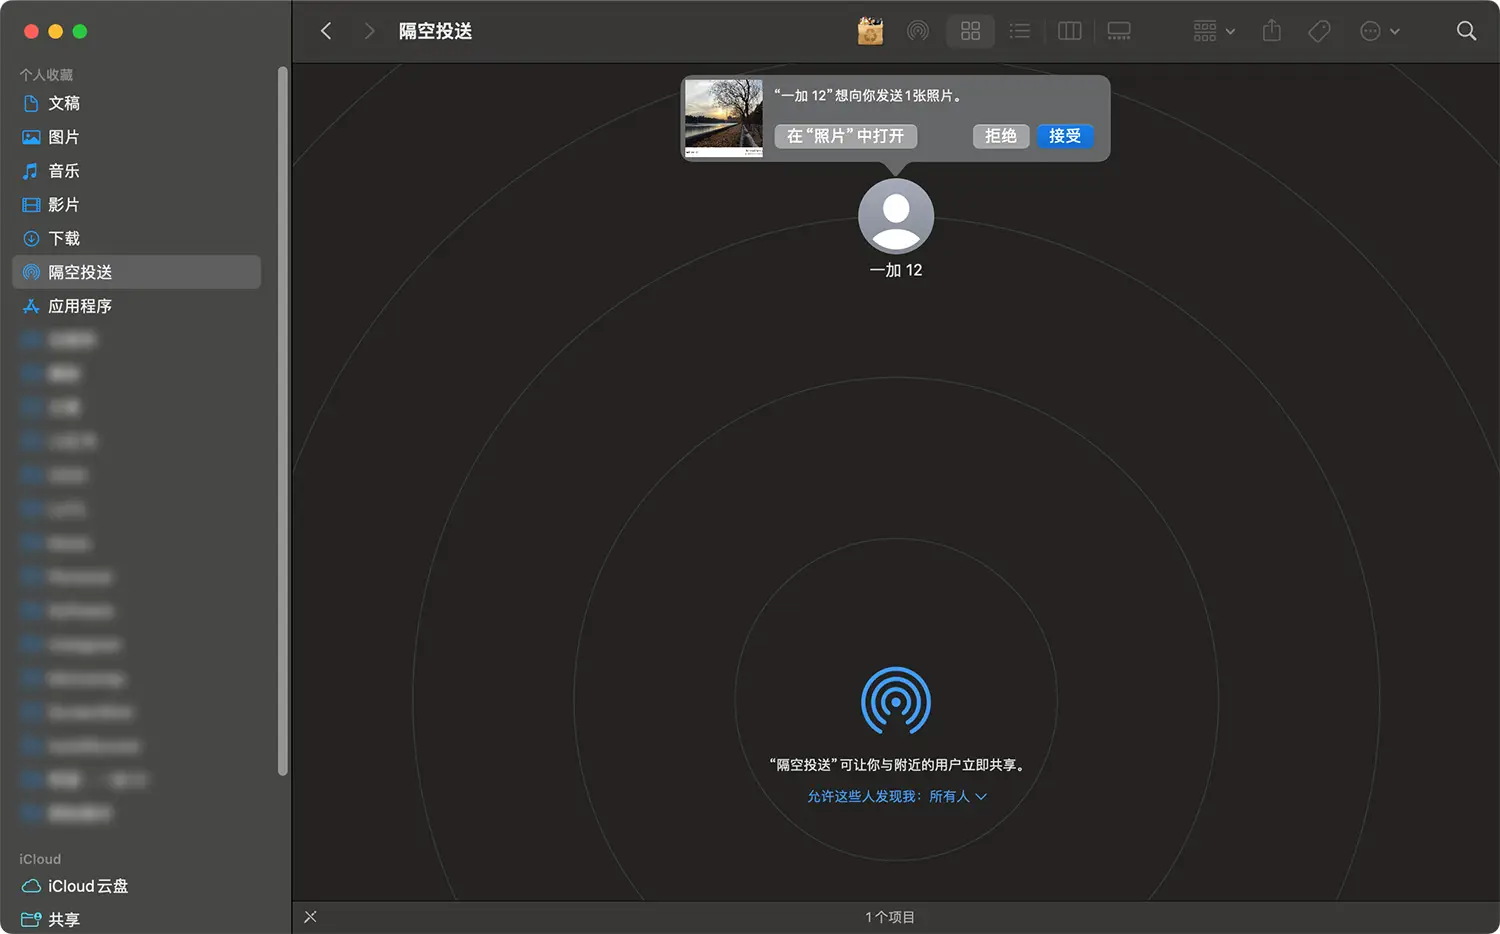Switch to icon grid view

tap(970, 31)
